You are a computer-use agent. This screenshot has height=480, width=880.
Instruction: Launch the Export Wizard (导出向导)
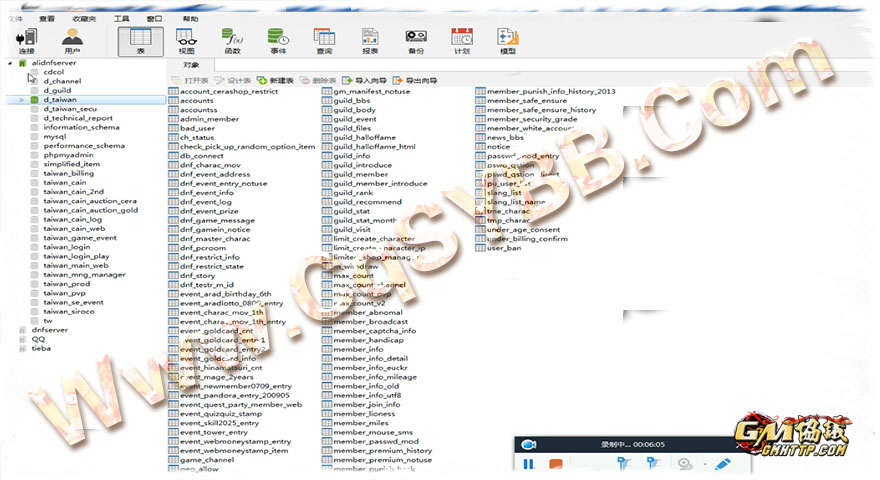coord(415,80)
